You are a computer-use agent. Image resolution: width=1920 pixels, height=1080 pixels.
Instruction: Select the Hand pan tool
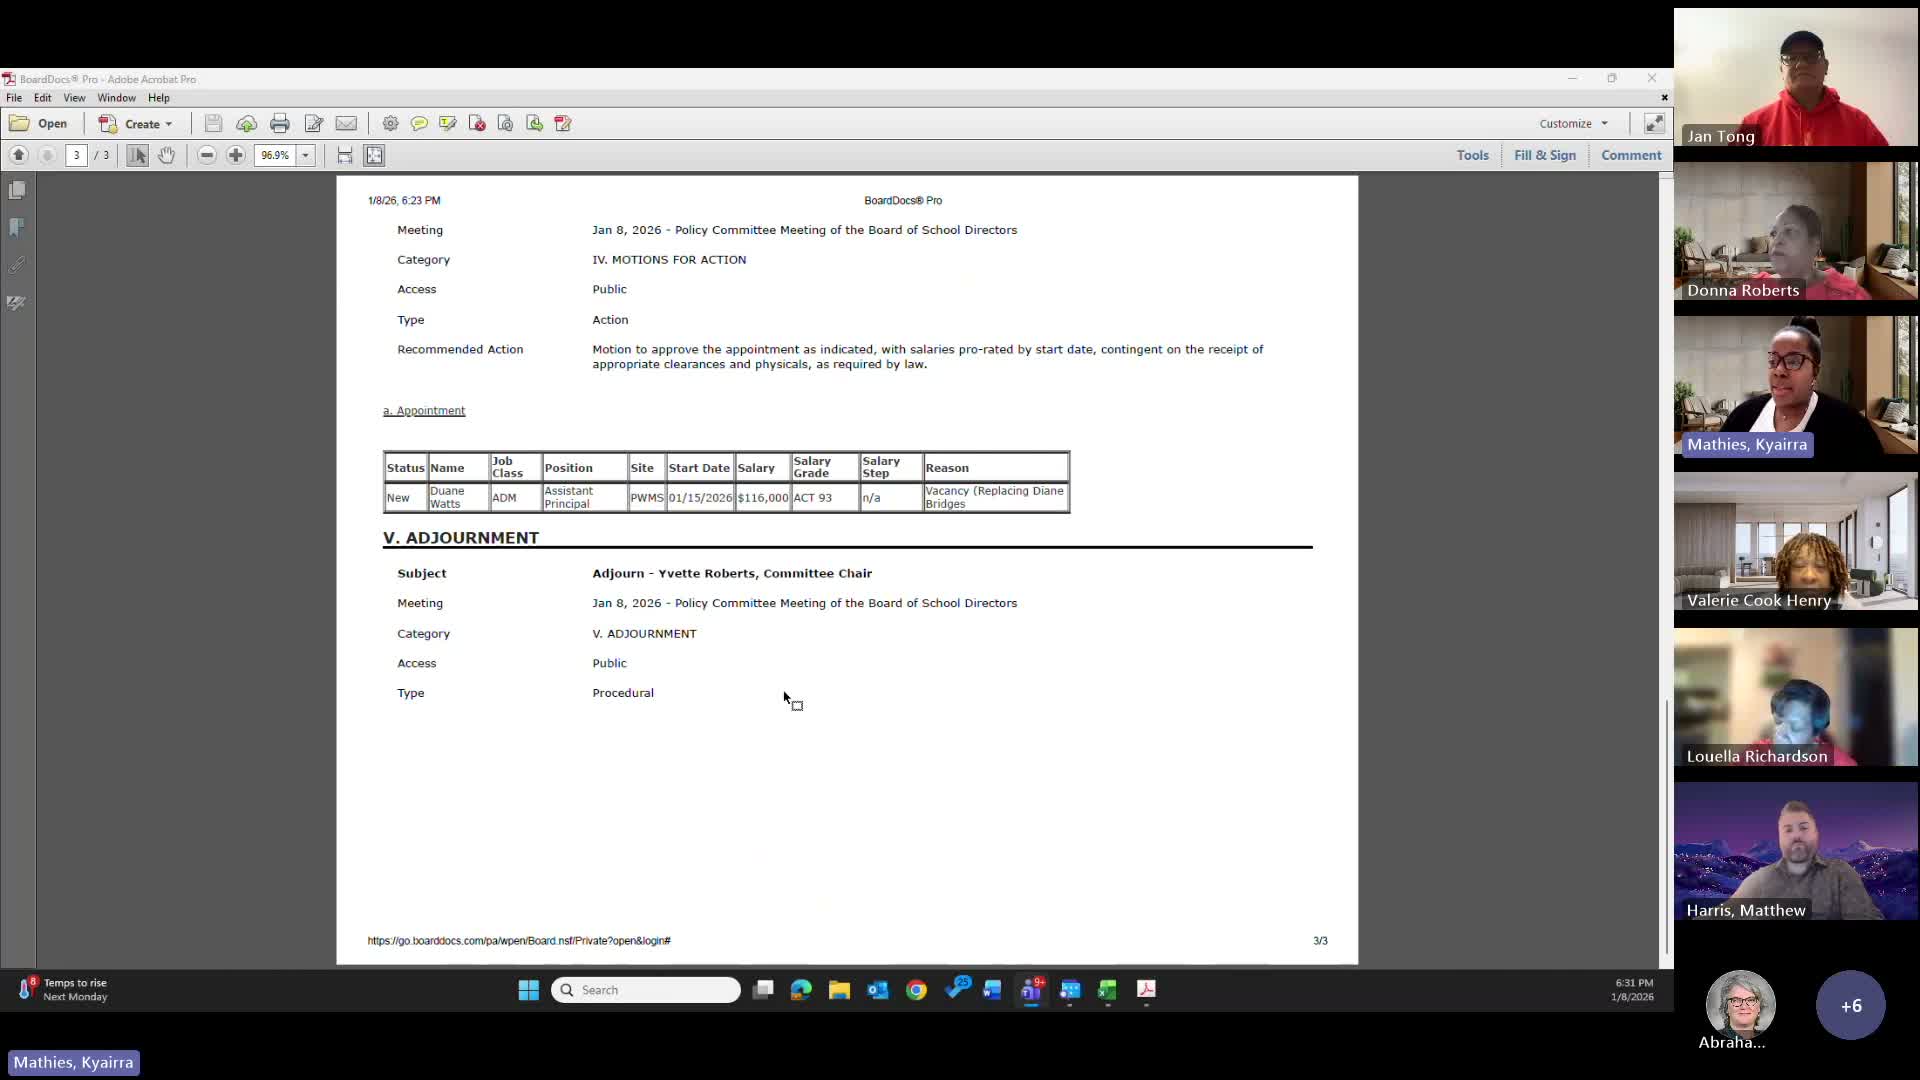[x=166, y=155]
